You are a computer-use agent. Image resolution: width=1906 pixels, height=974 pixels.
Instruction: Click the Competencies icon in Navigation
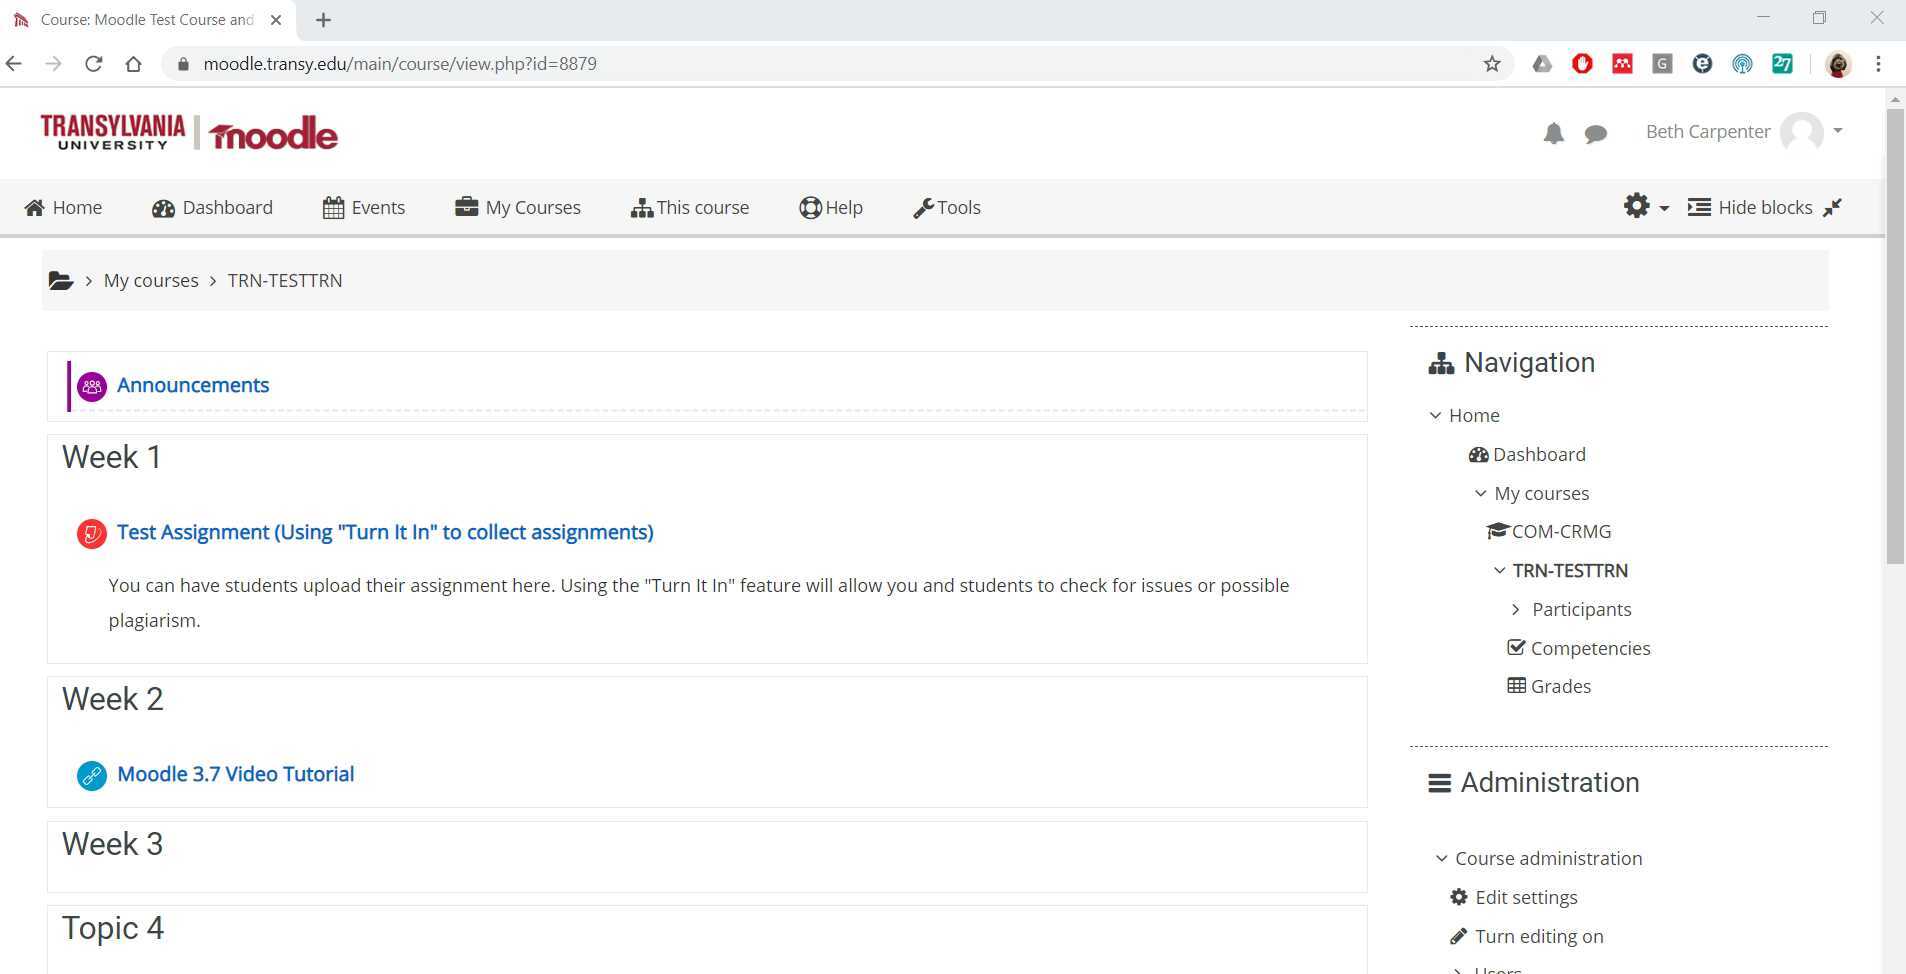click(x=1515, y=647)
